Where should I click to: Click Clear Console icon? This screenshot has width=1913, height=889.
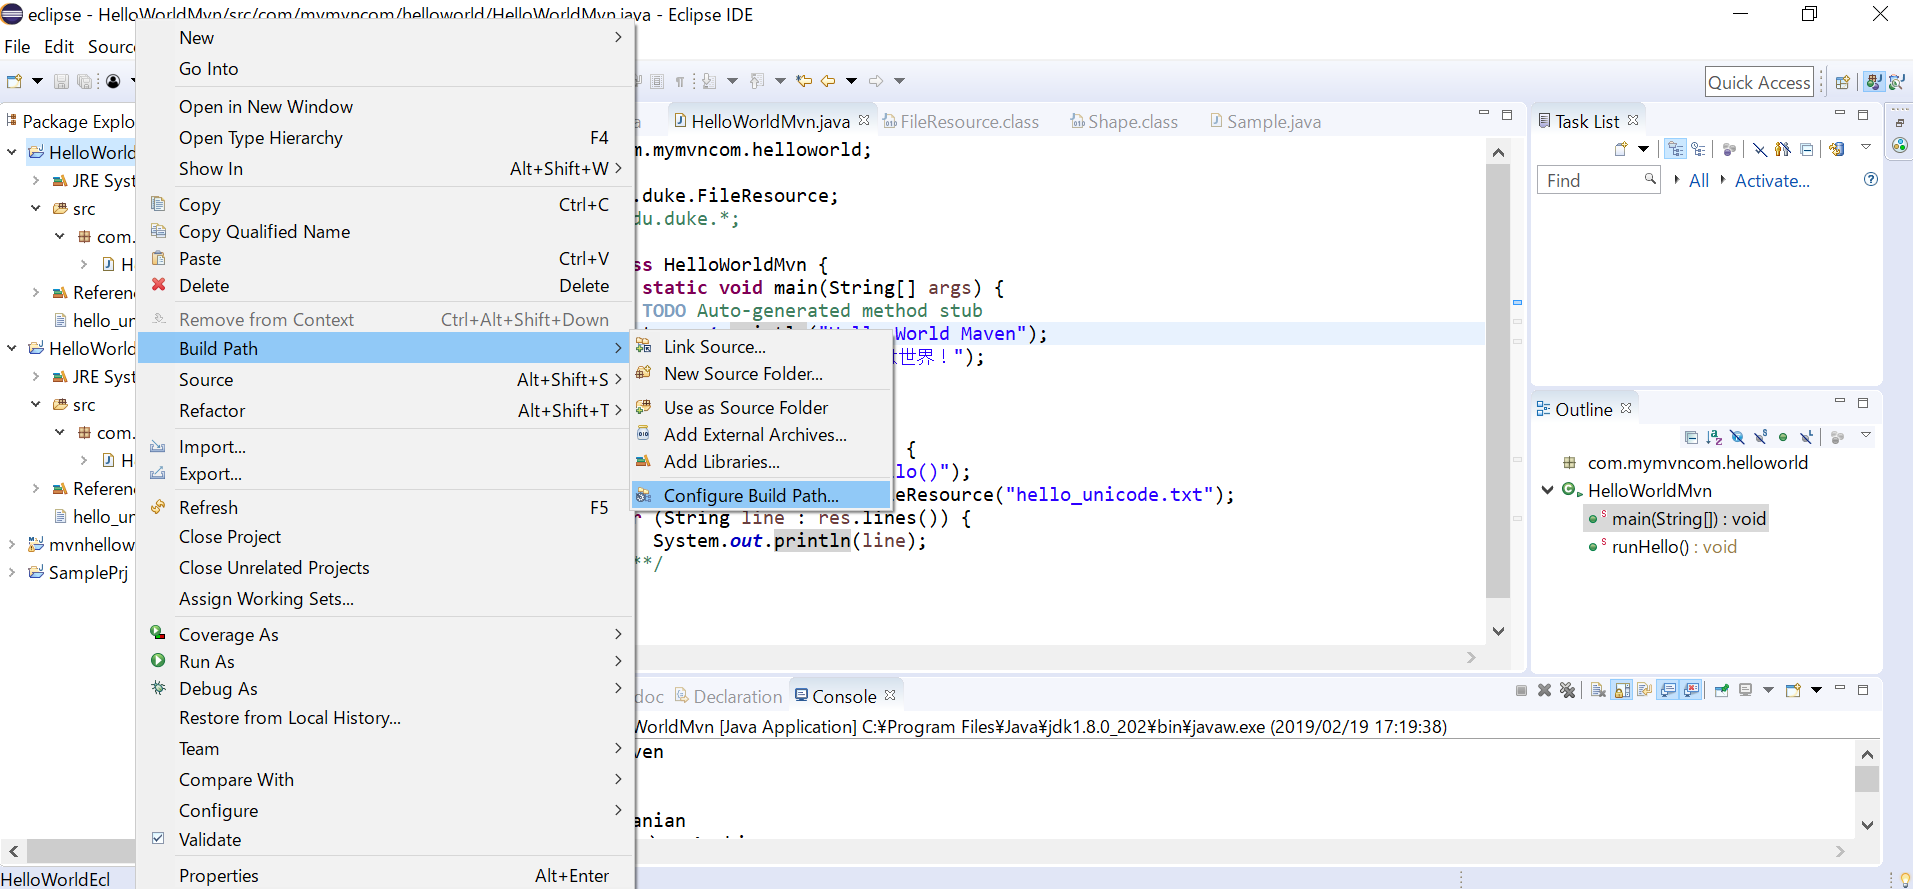click(1598, 690)
